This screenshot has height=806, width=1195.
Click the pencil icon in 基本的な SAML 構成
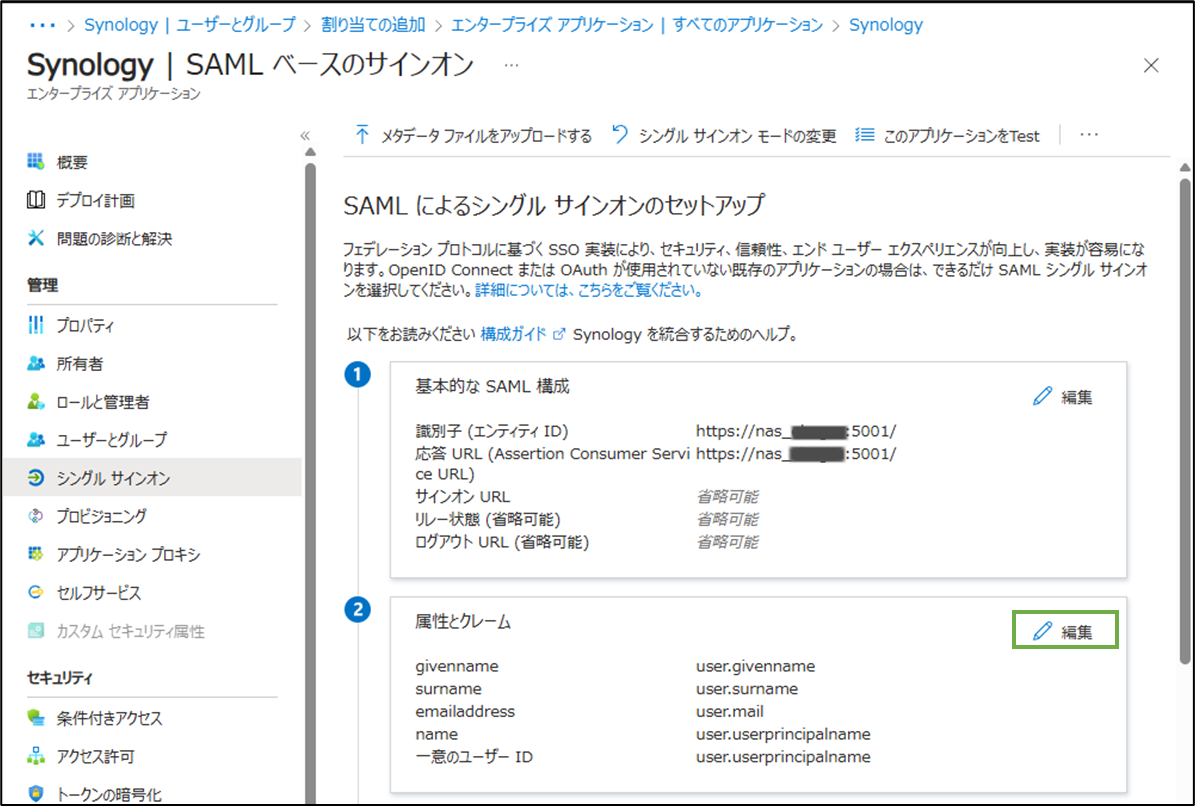1042,396
